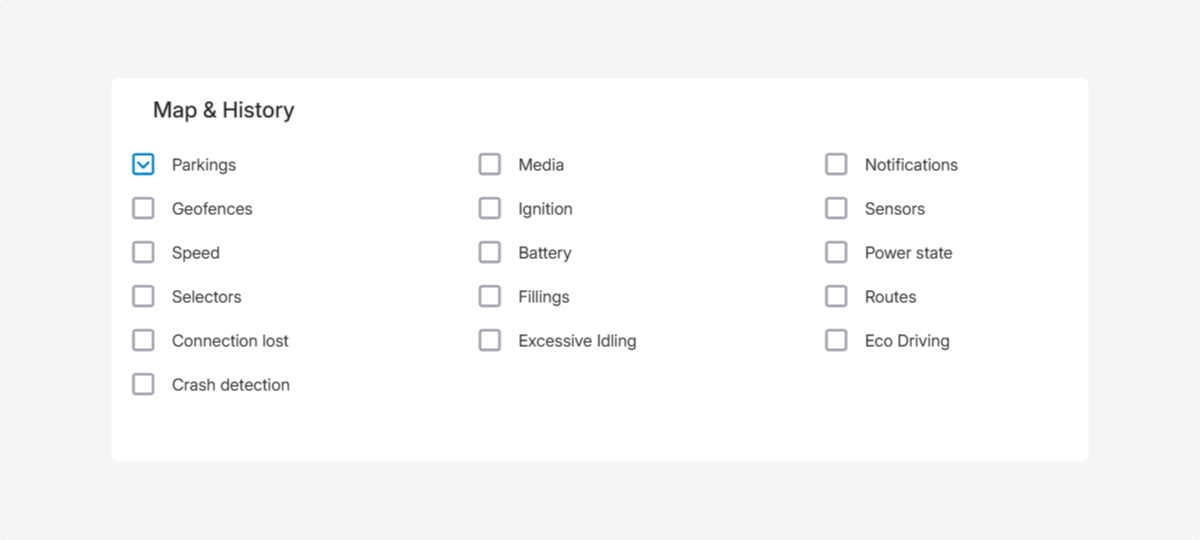Enable the Geofences checkbox
This screenshot has height=540, width=1200.
tap(143, 208)
